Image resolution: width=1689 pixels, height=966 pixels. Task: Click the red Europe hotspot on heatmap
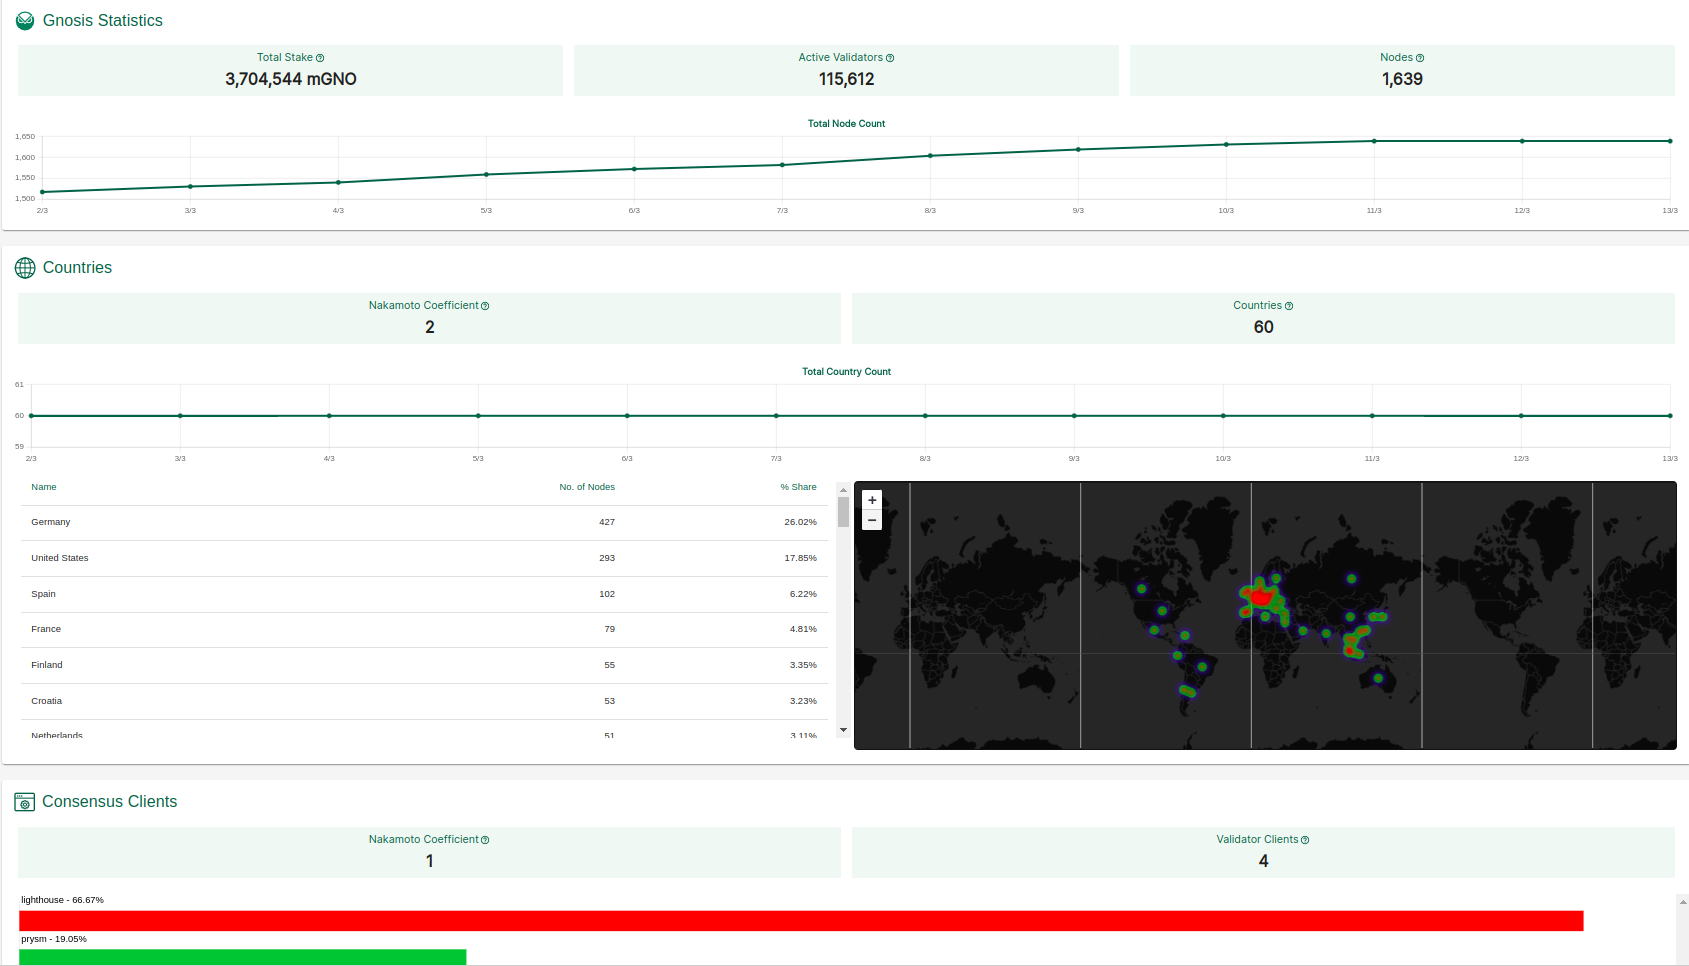click(1261, 597)
